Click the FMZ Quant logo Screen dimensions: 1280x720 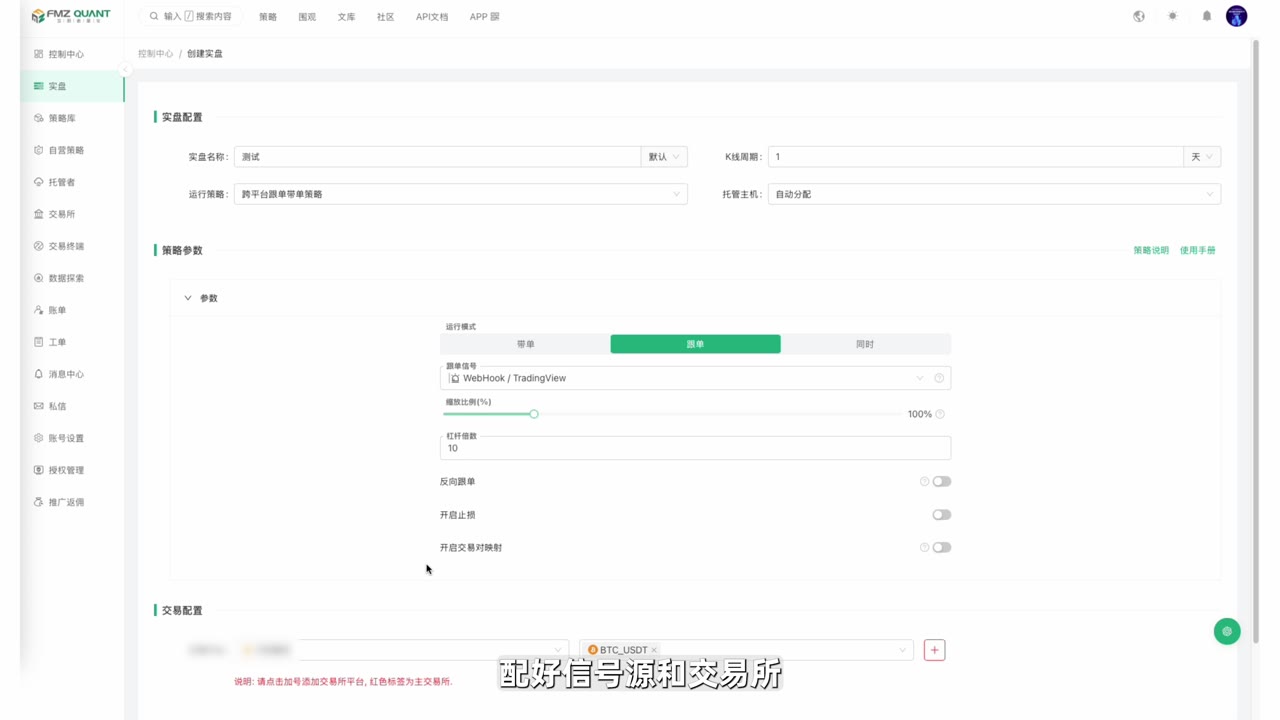point(71,16)
